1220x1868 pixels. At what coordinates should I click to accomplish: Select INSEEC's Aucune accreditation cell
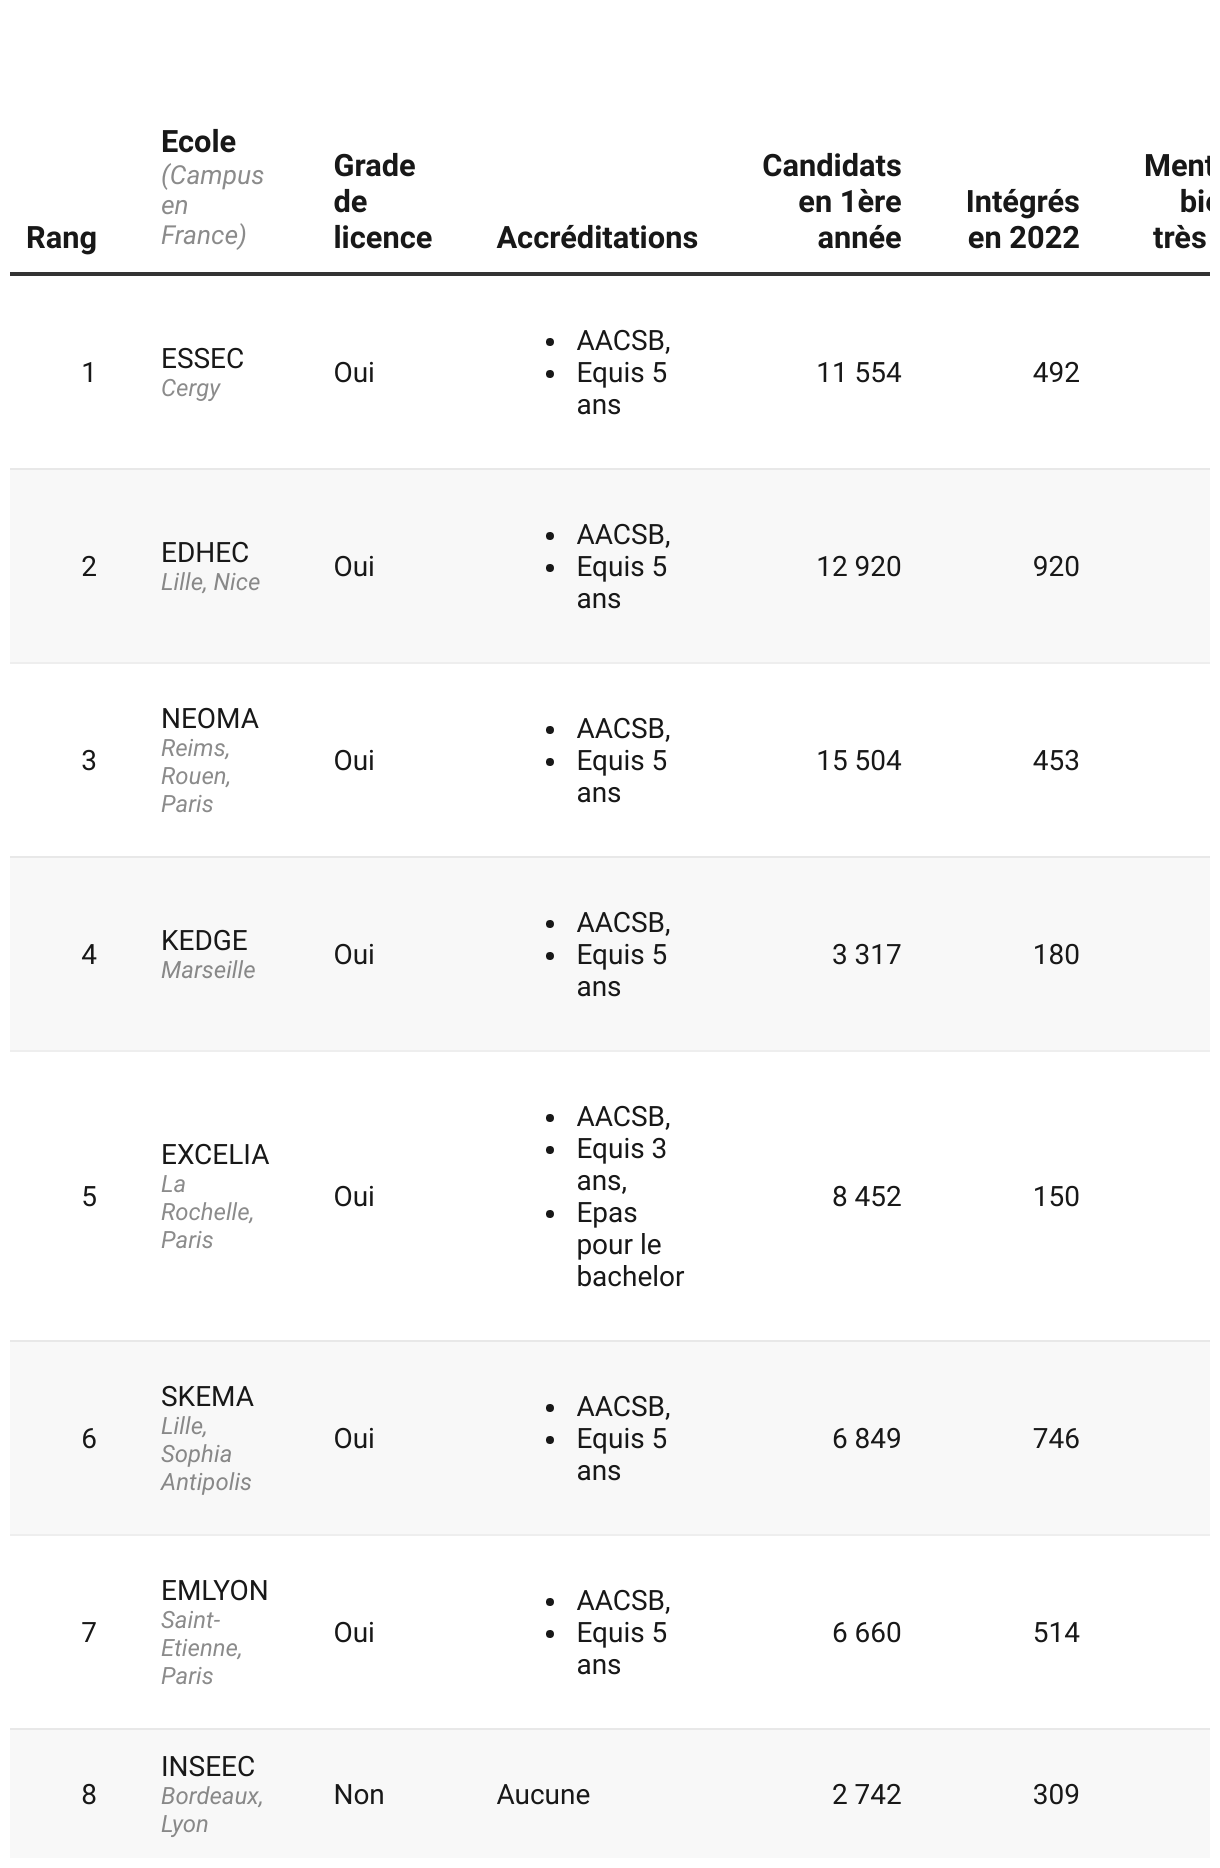point(543,1795)
